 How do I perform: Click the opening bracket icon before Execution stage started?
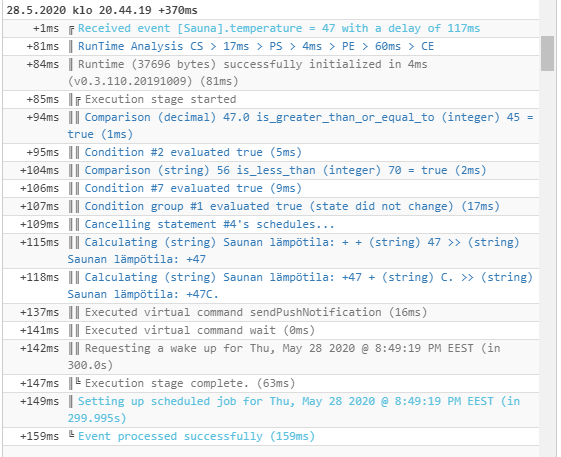pos(78,101)
